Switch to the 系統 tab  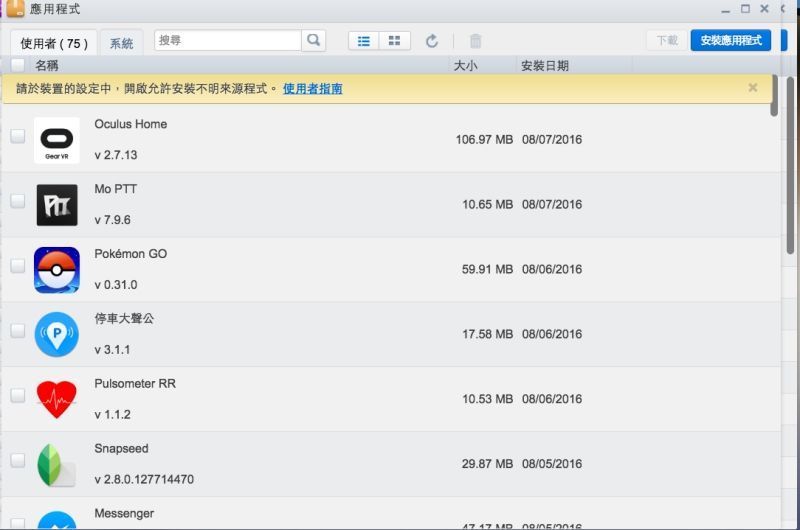tap(121, 44)
